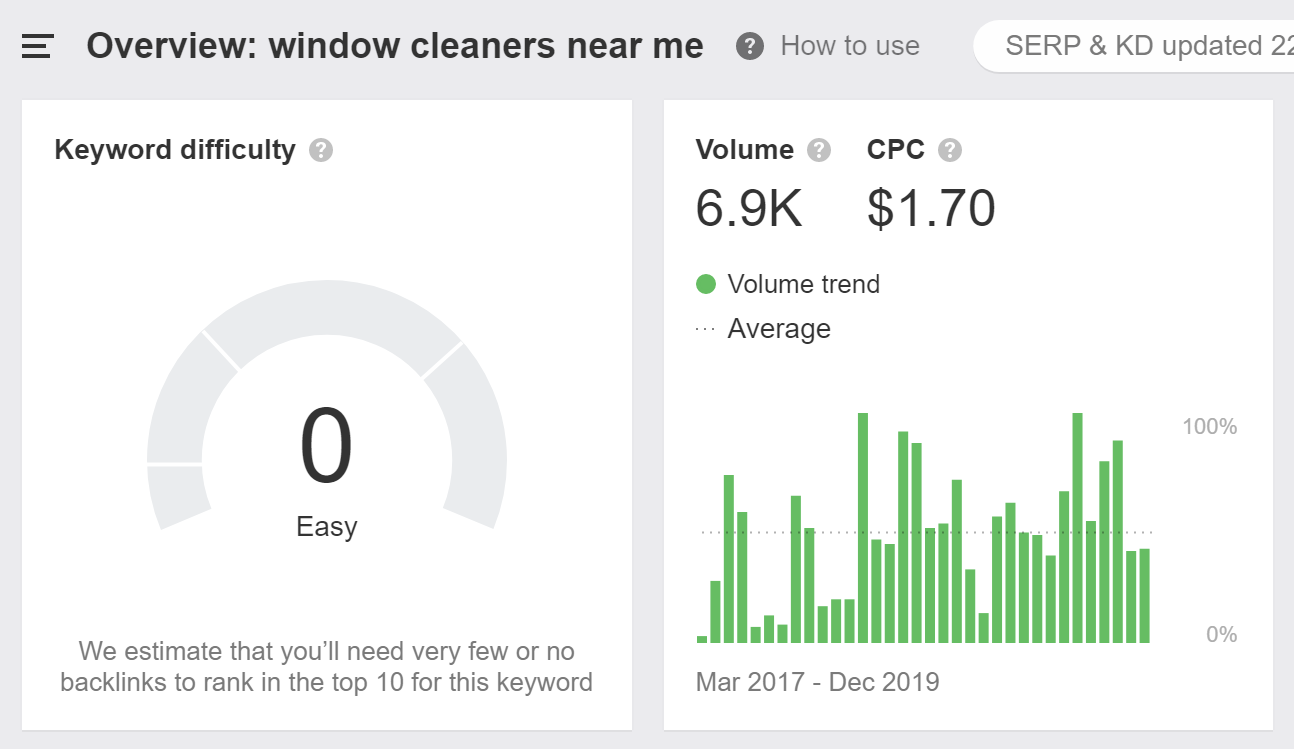Viewport: 1294px width, 749px height.
Task: Open the How to use link
Action: (x=849, y=46)
